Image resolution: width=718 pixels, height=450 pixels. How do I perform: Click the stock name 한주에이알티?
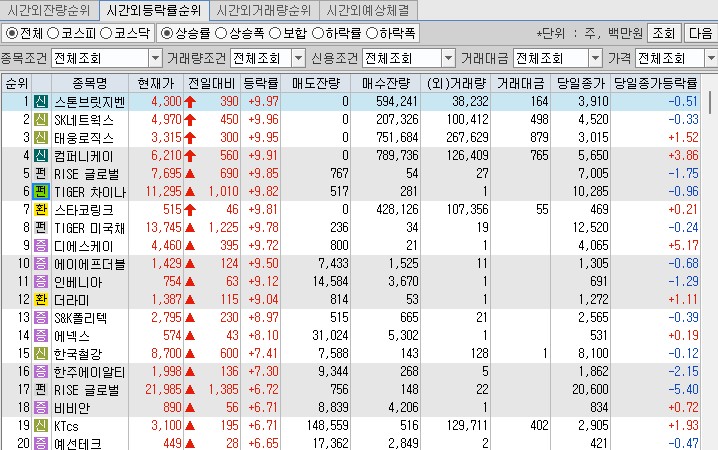point(90,372)
